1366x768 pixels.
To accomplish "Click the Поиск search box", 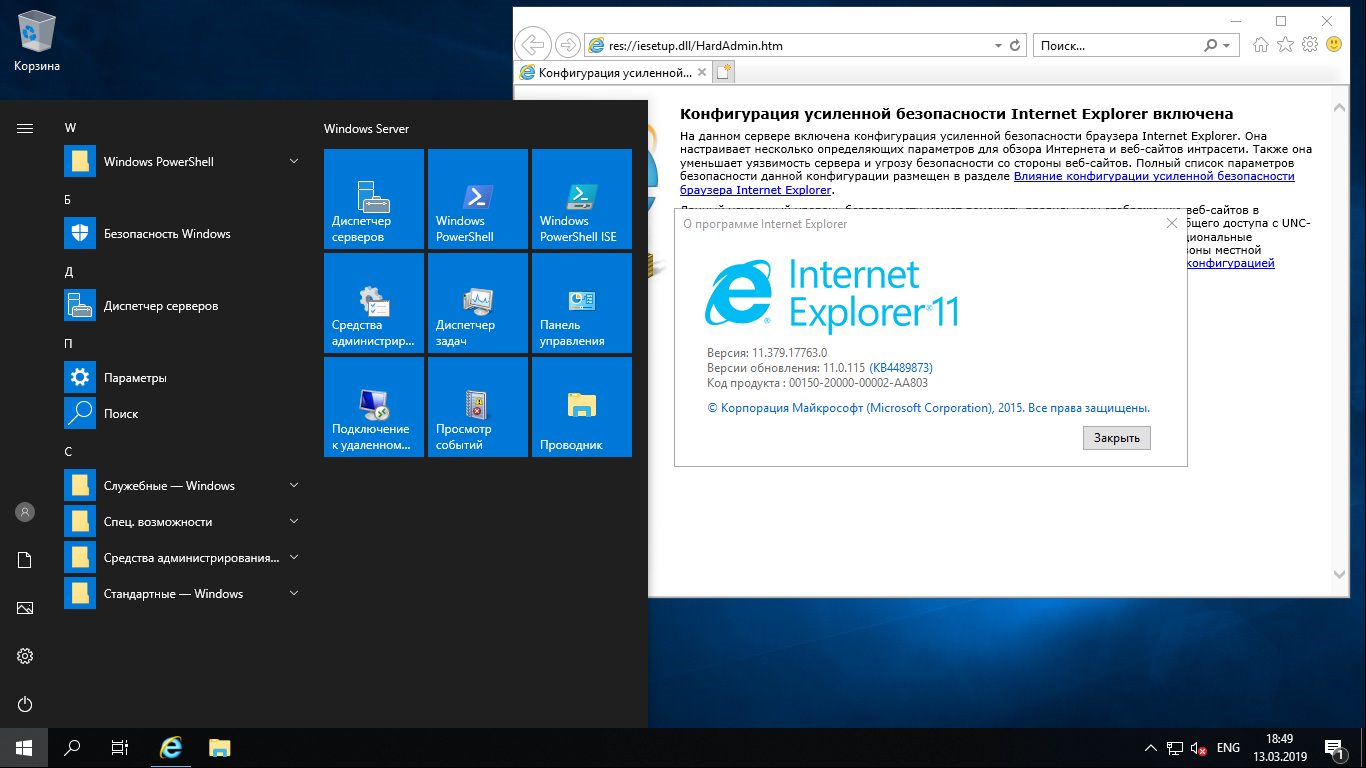I will point(1116,46).
